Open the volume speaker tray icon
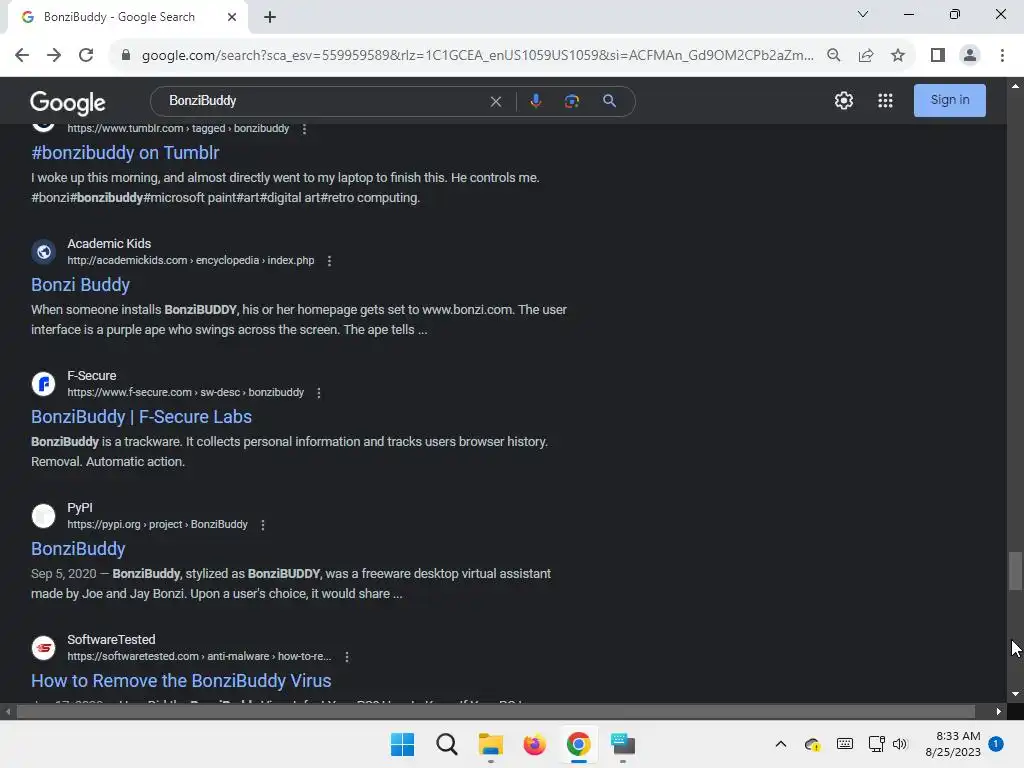Image resolution: width=1024 pixels, height=768 pixels. coord(900,744)
